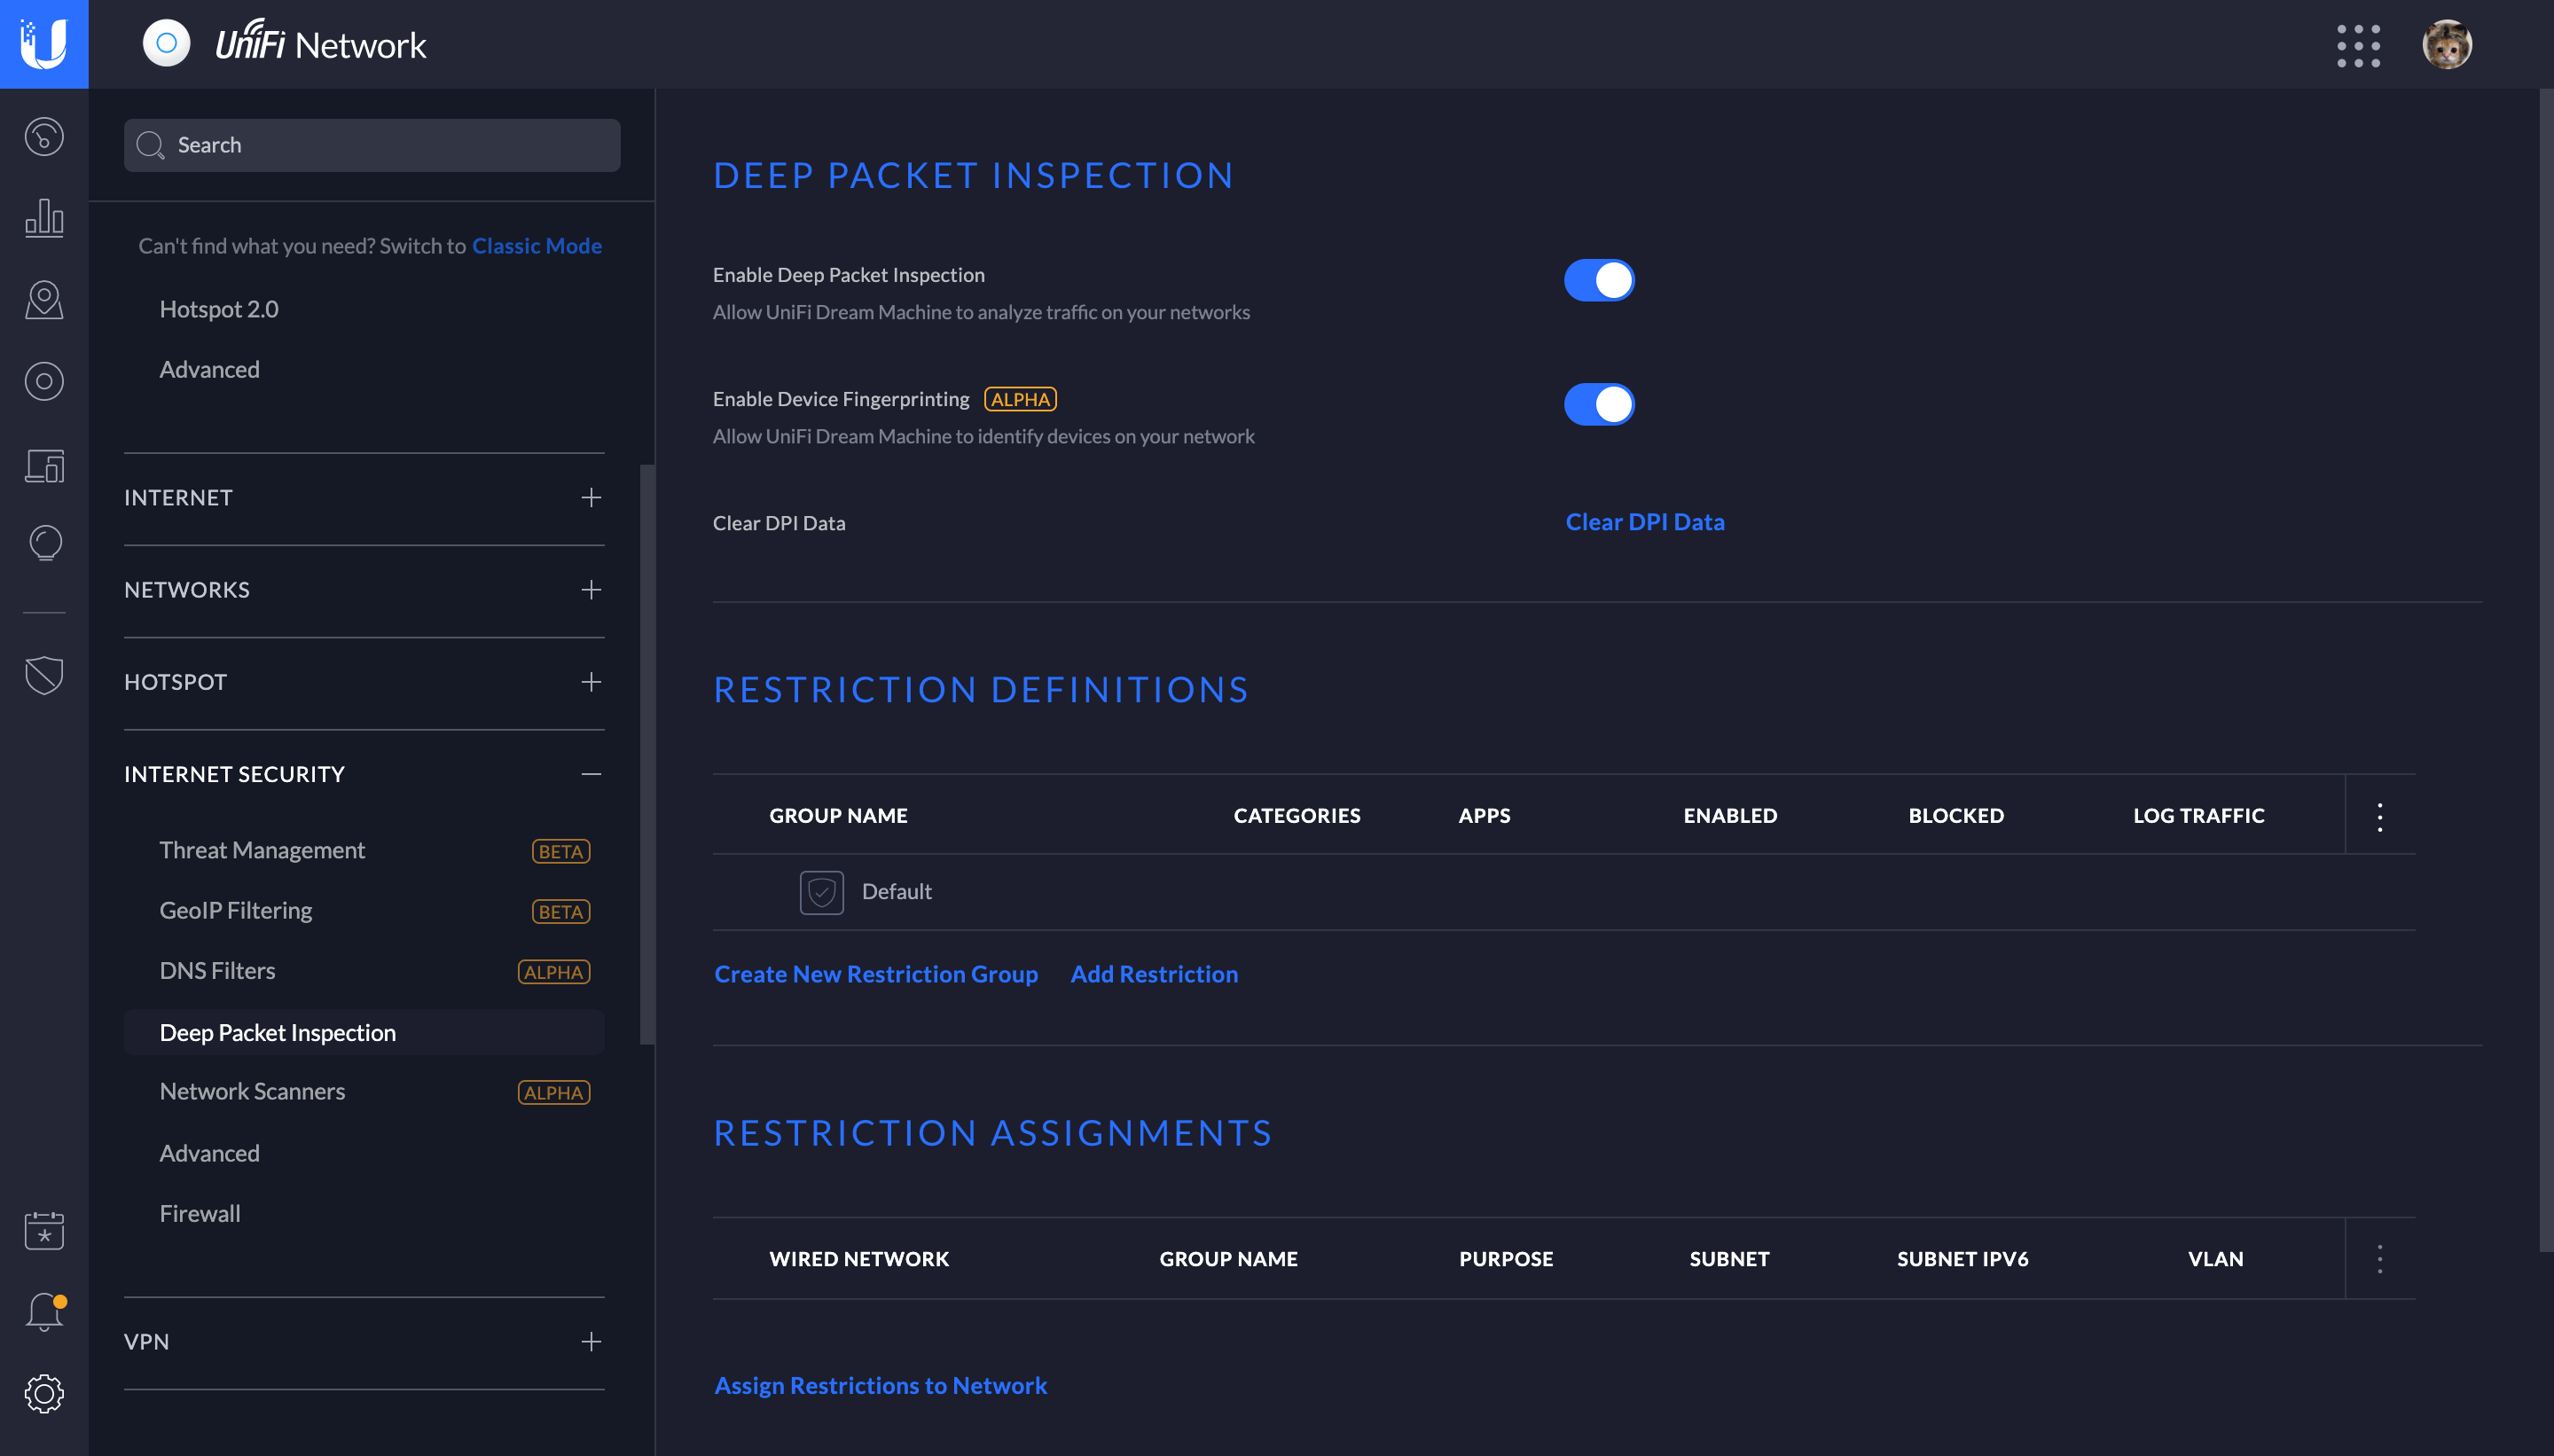The height and width of the screenshot is (1456, 2554).
Task: Open the Settings gear icon
Action: coord(44,1393)
